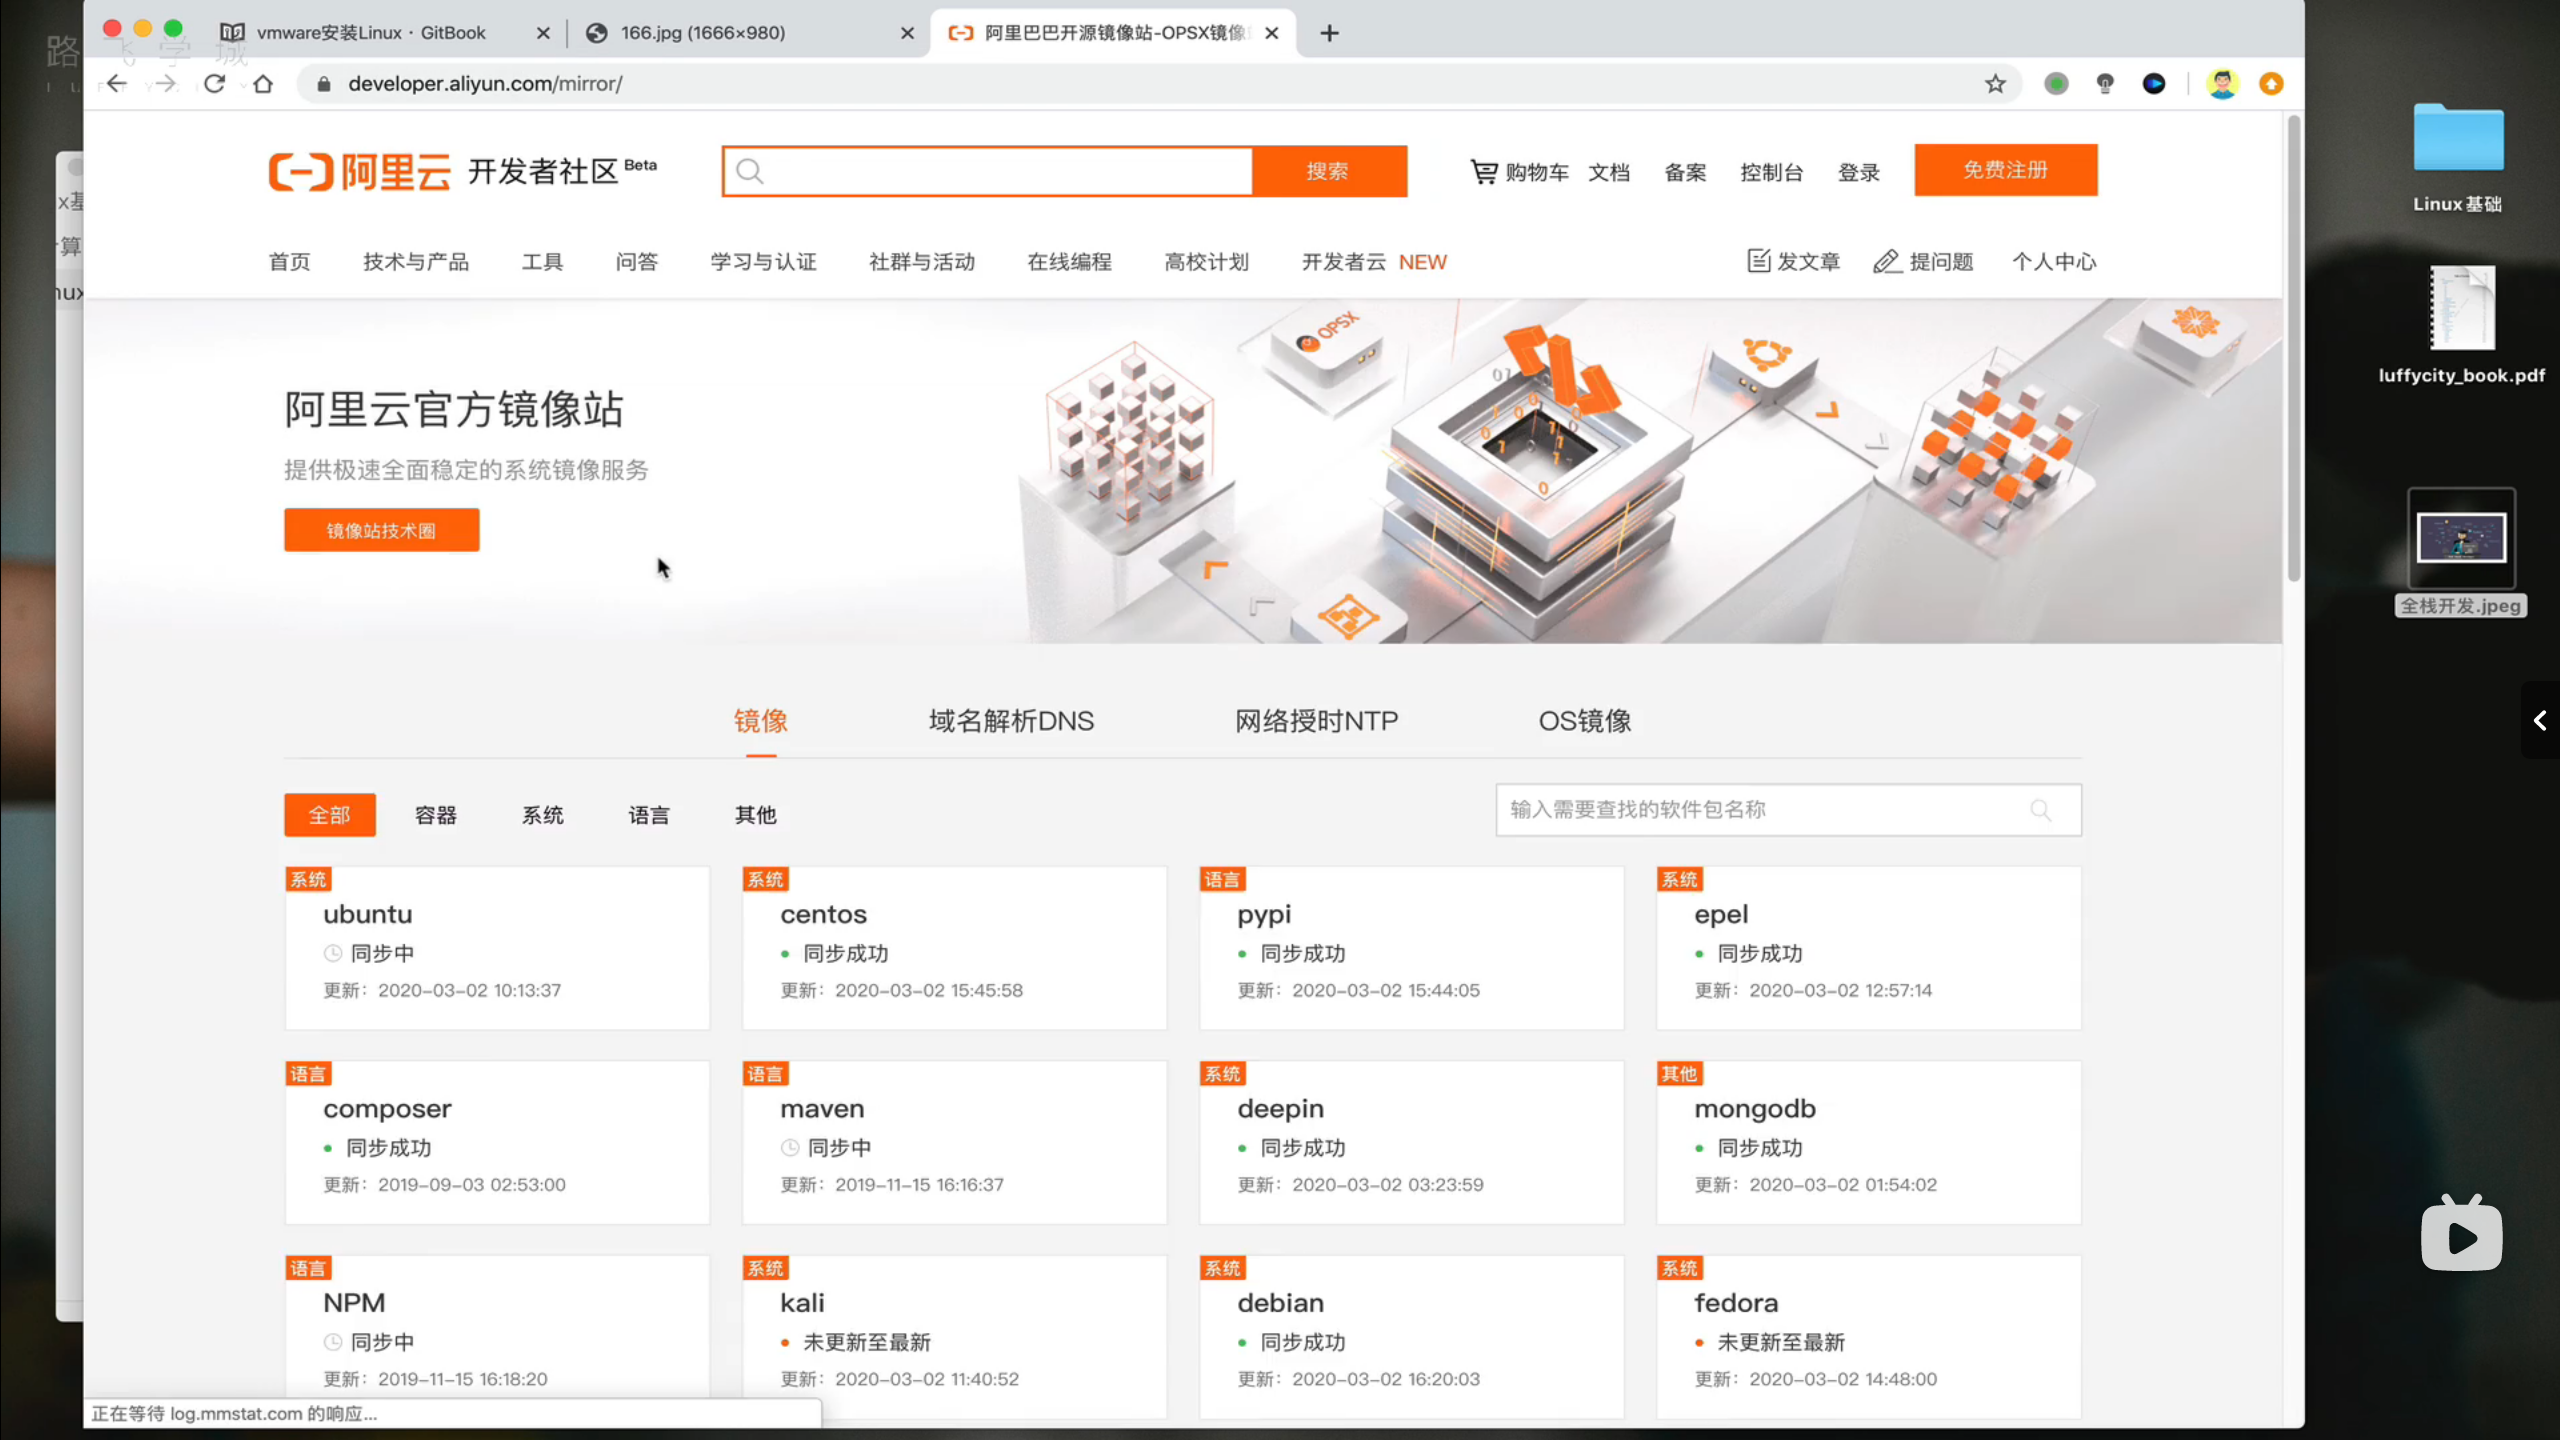Filter mirrors by 其他

[756, 815]
